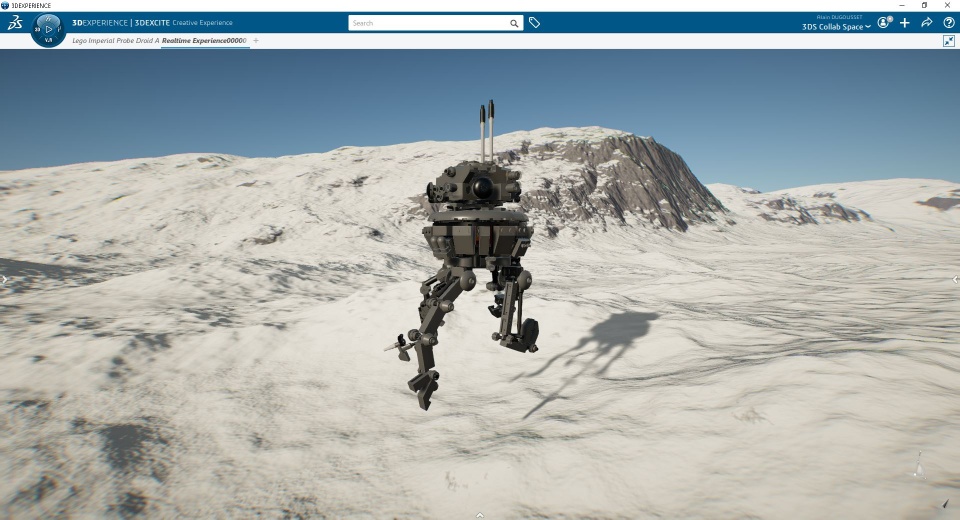The width and height of the screenshot is (960, 520).
Task: Open the user profile icon
Action: point(884,23)
